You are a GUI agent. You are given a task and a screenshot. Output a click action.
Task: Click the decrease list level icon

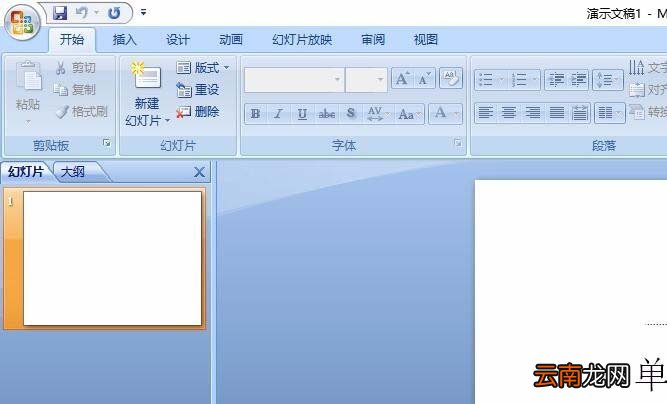pos(556,80)
